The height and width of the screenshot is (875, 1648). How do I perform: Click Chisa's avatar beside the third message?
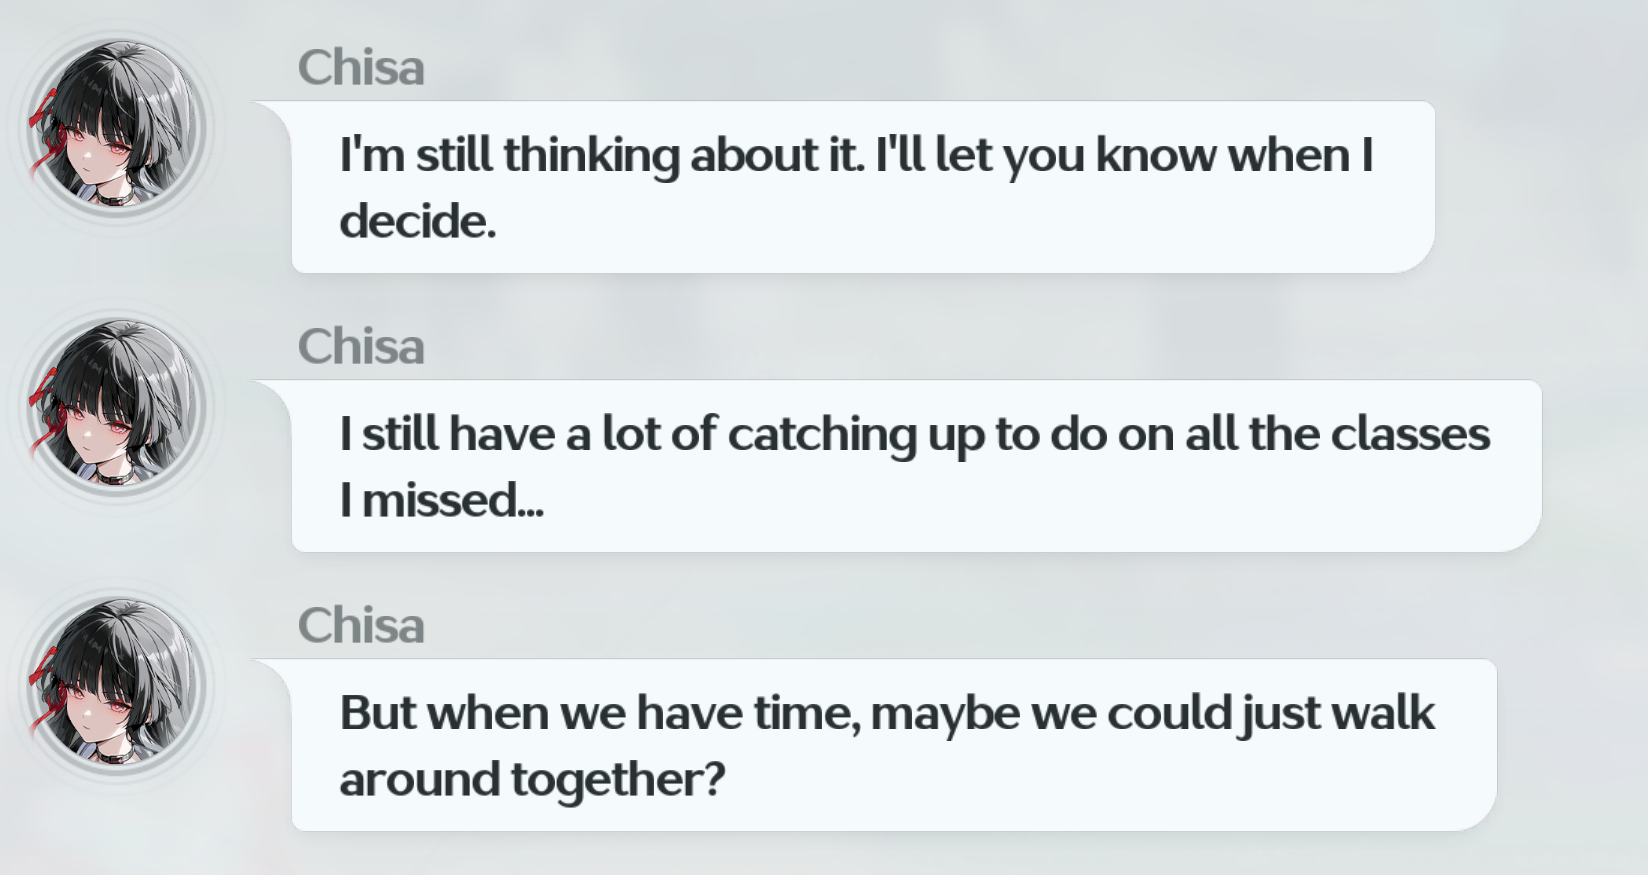(116, 685)
